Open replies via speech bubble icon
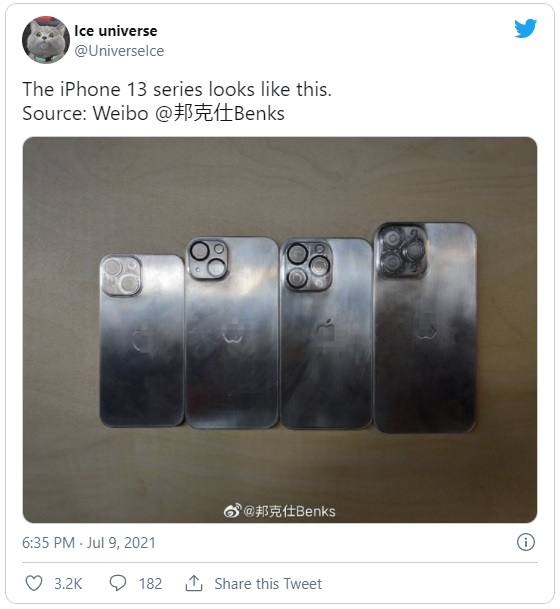The height and width of the screenshot is (609, 560). pos(118,583)
